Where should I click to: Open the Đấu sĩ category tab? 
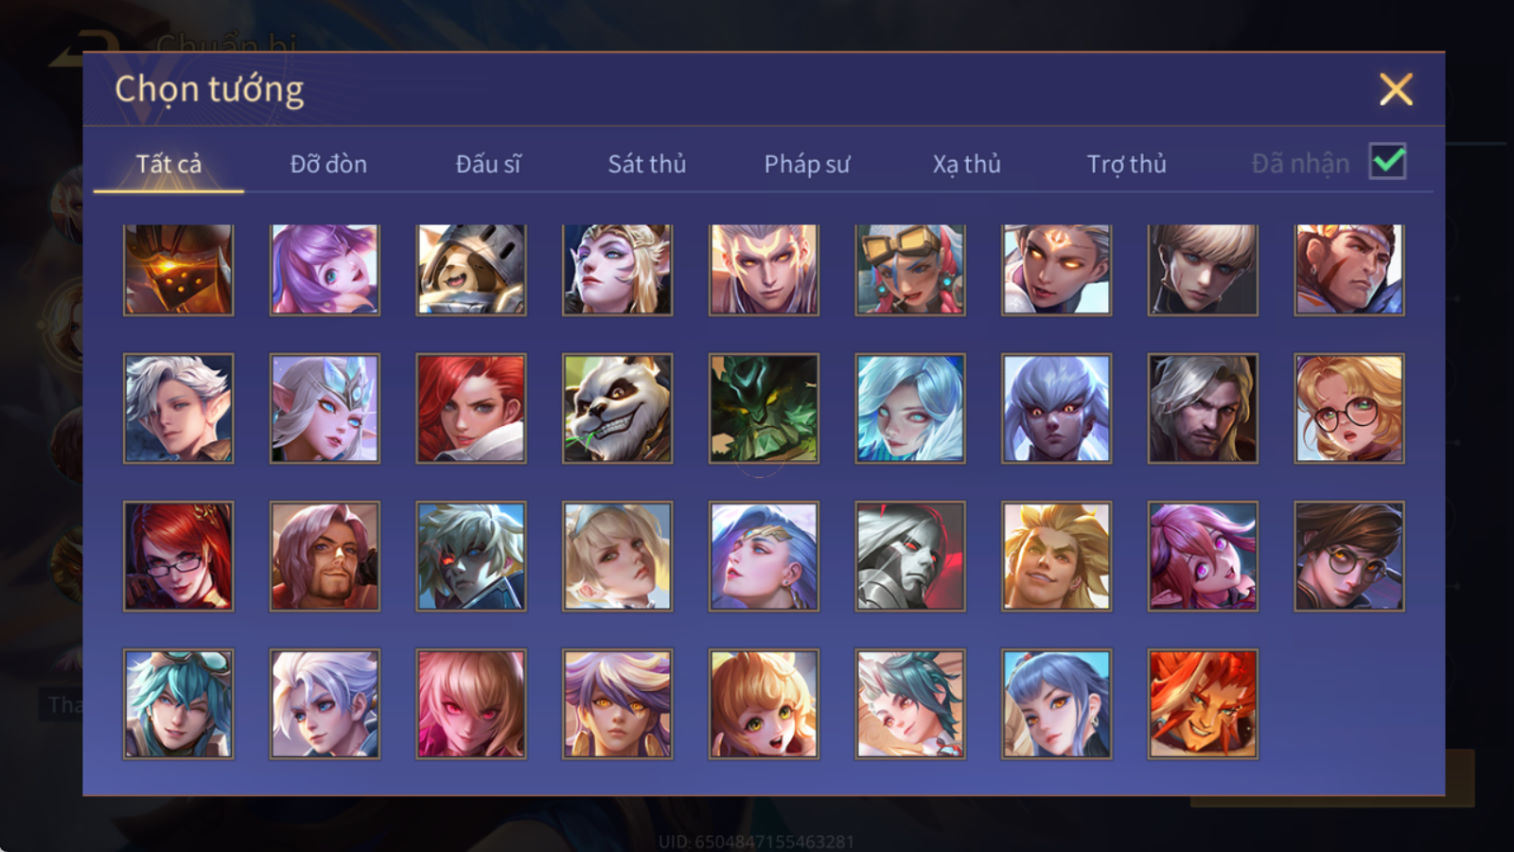click(x=488, y=164)
